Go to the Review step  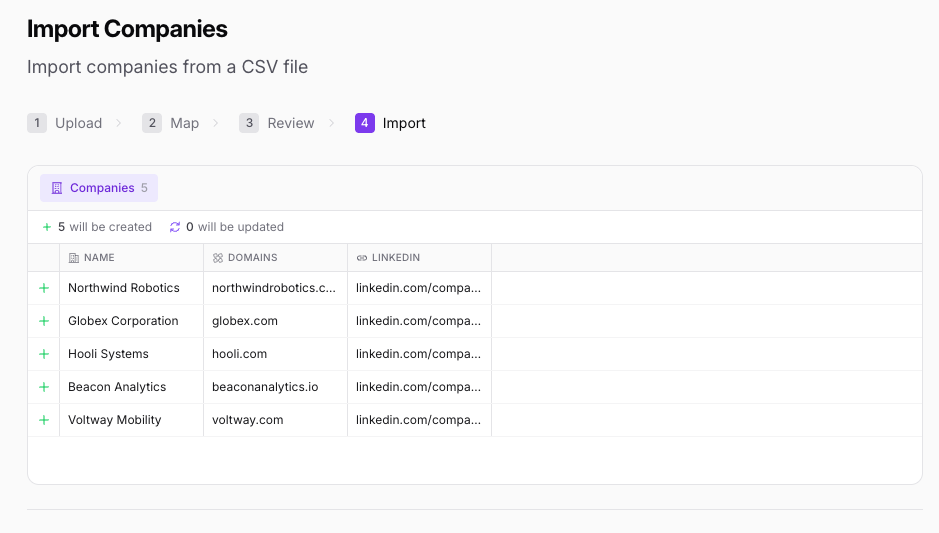pos(277,123)
